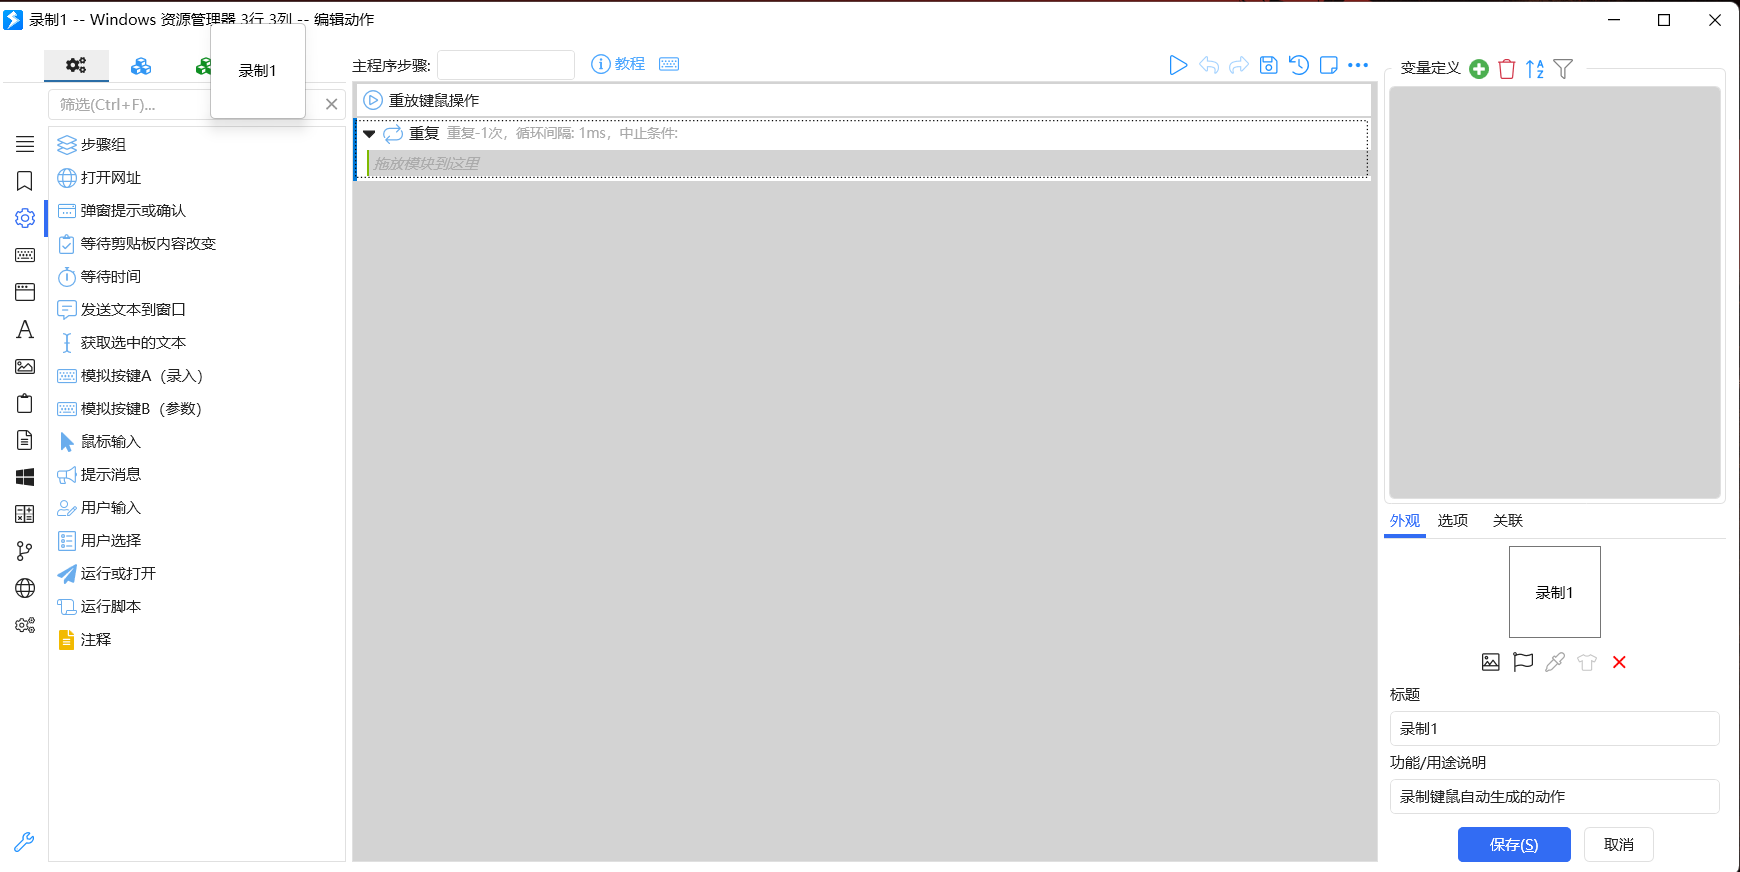
Task: Select the gear-nodes category at the sidebar bottom
Action: point(25,625)
